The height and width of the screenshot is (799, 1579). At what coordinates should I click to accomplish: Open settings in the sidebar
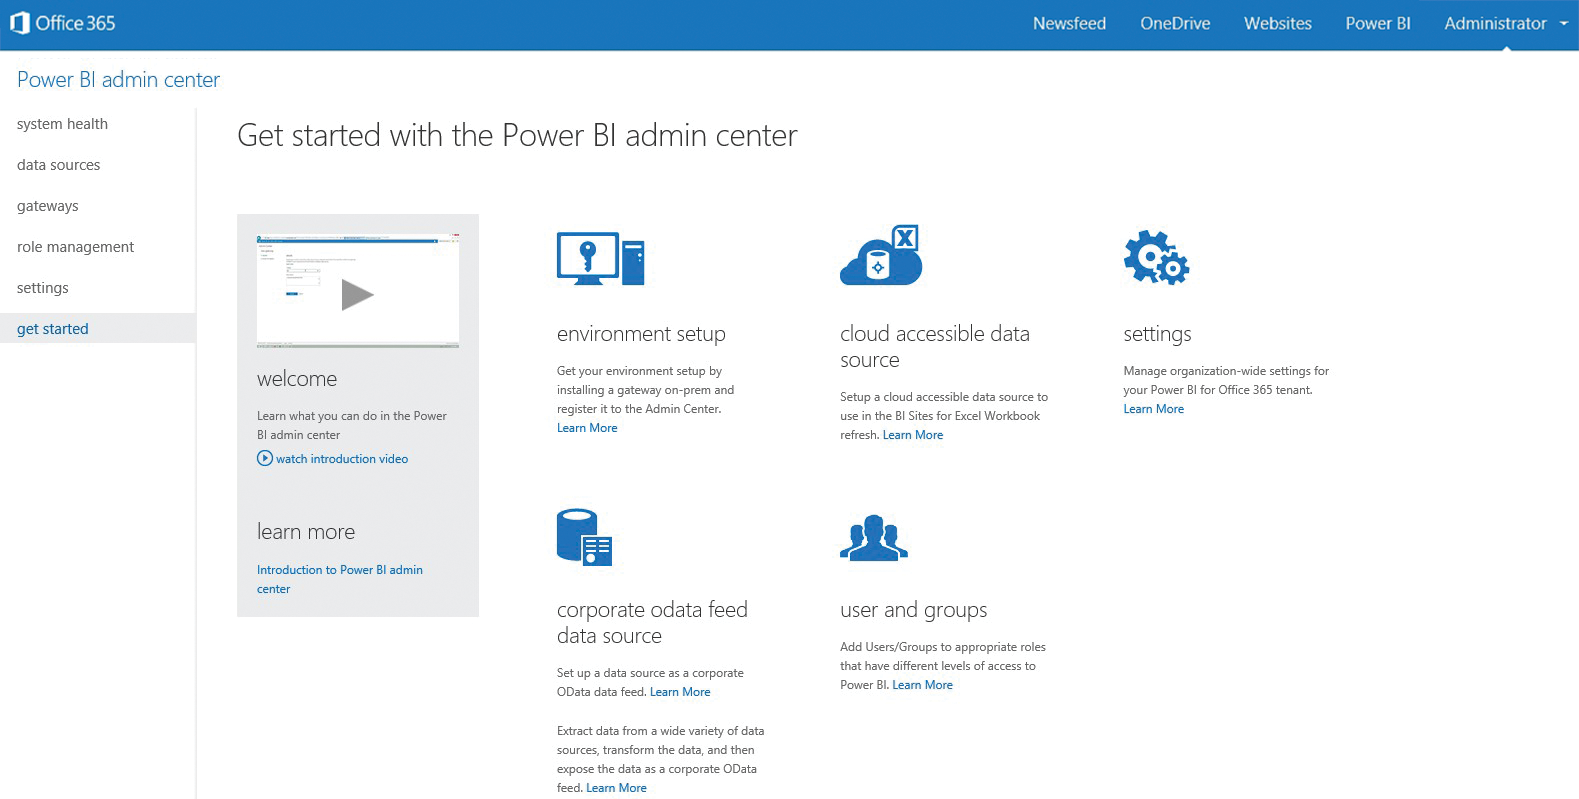(43, 288)
